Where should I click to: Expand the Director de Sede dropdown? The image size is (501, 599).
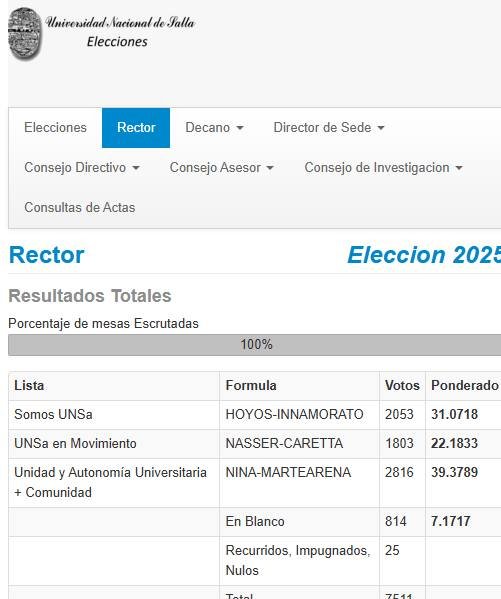pos(329,128)
